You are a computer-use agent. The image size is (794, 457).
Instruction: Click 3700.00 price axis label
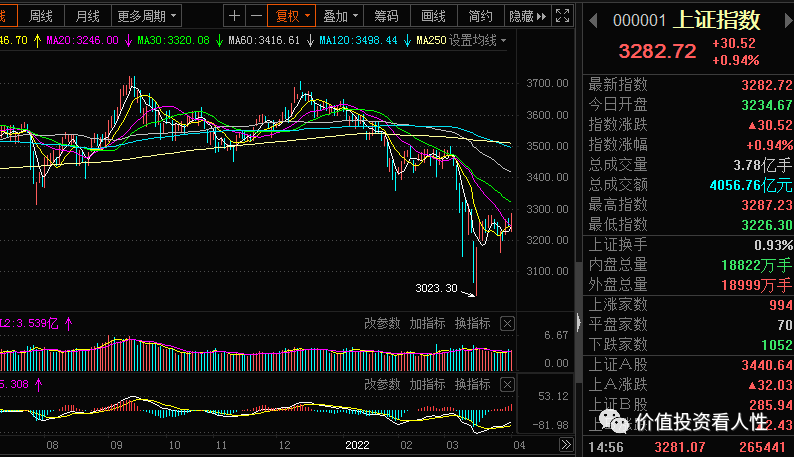547,83
